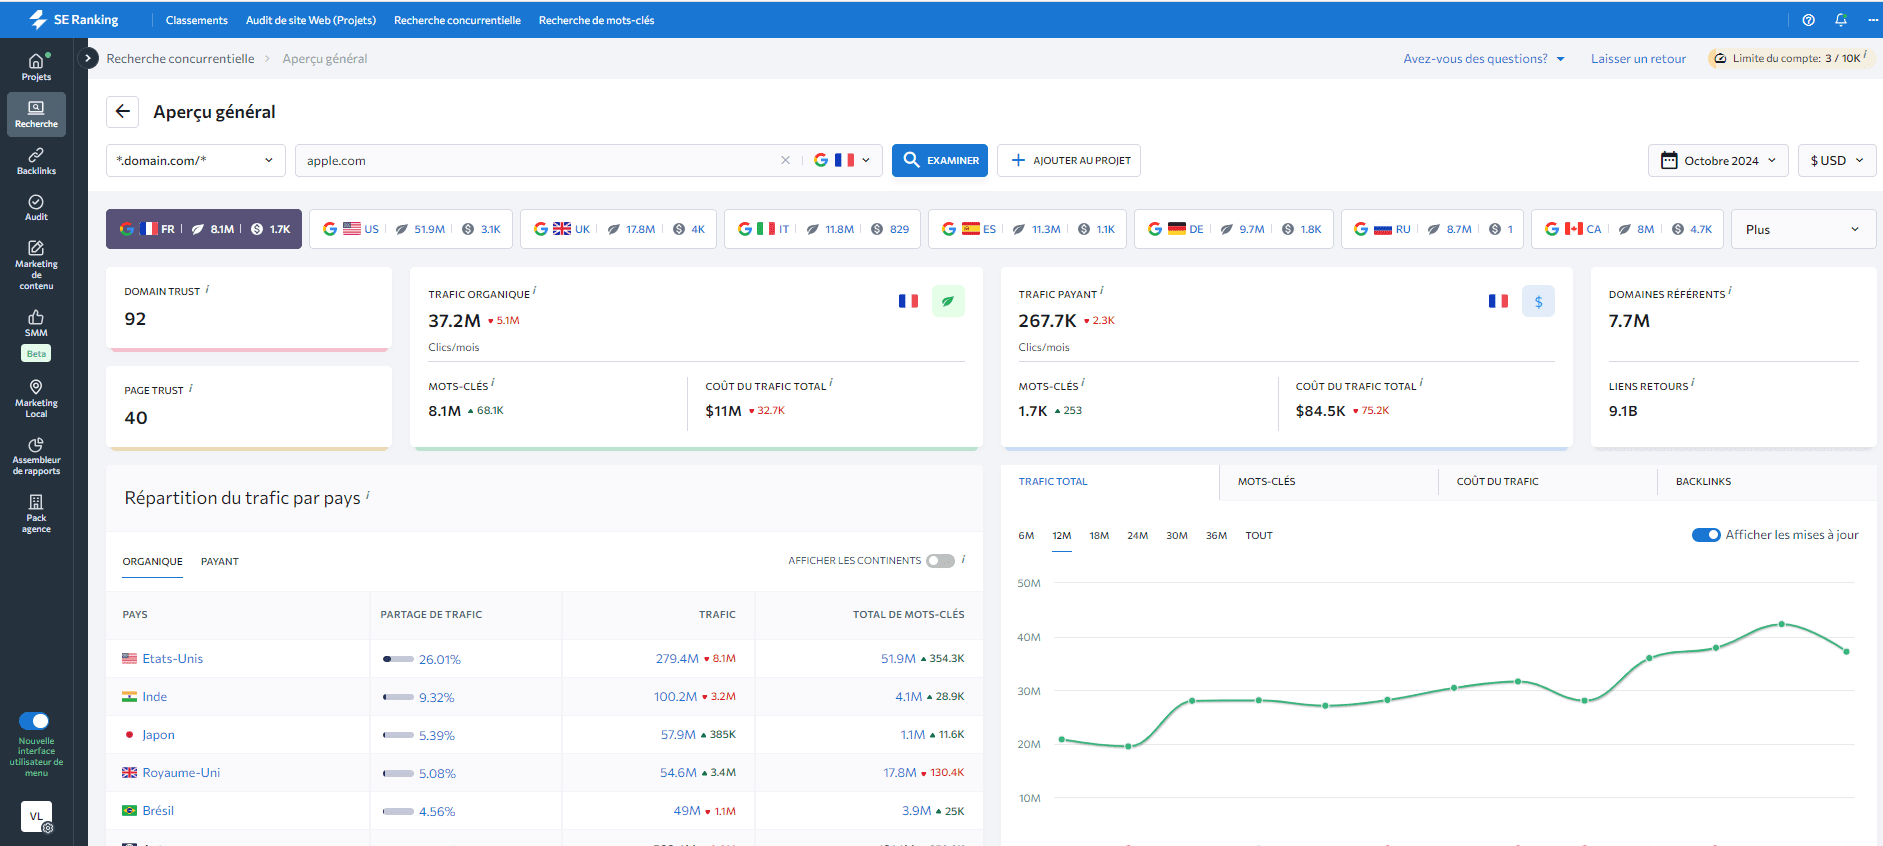Click the Examiner button
The width and height of the screenshot is (1883, 846).
pyautogui.click(x=940, y=160)
